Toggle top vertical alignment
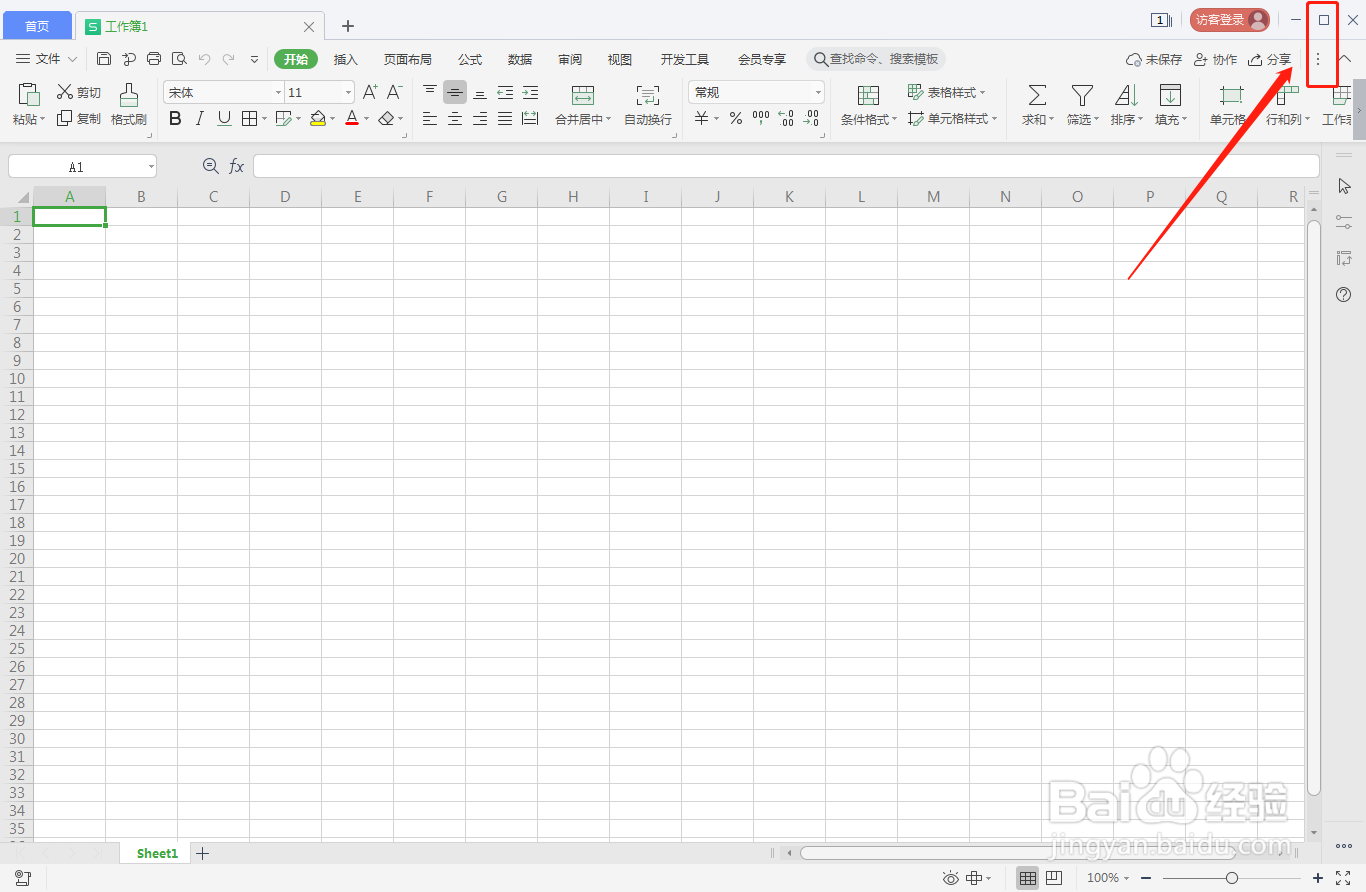 tap(430, 92)
